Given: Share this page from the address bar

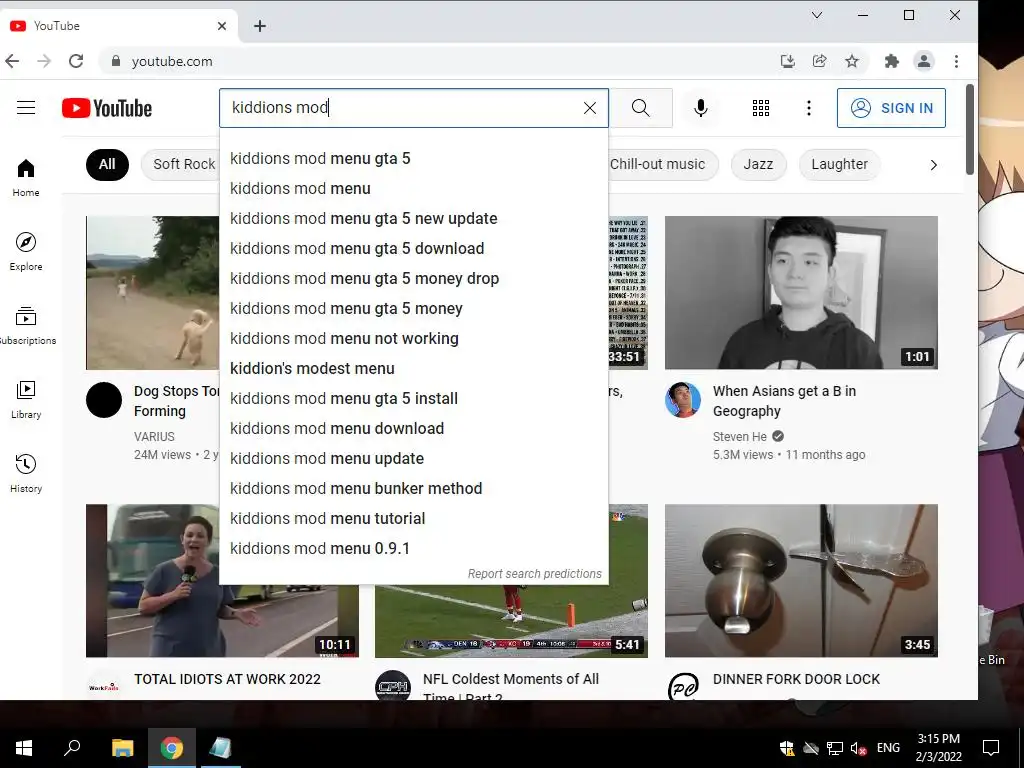Looking at the screenshot, I should click(820, 61).
